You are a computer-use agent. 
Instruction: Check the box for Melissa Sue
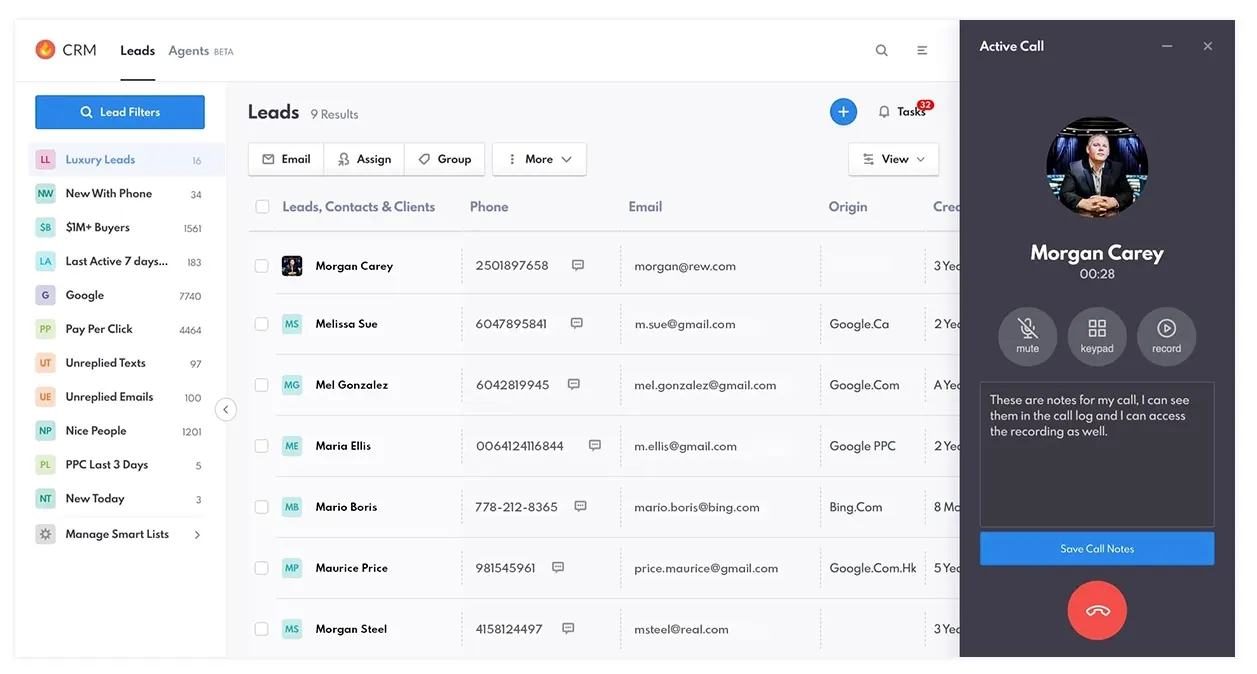coord(261,324)
